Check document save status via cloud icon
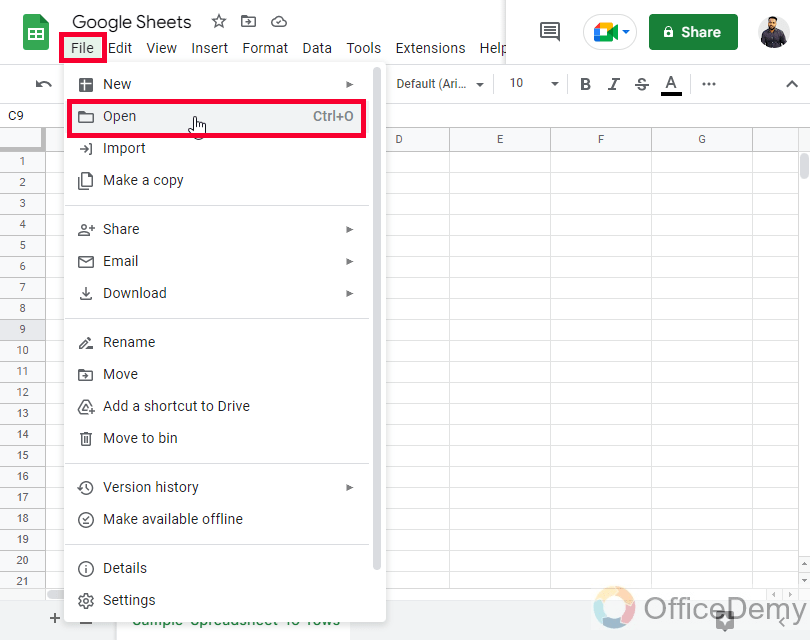This screenshot has height=640, width=810. coord(278,20)
